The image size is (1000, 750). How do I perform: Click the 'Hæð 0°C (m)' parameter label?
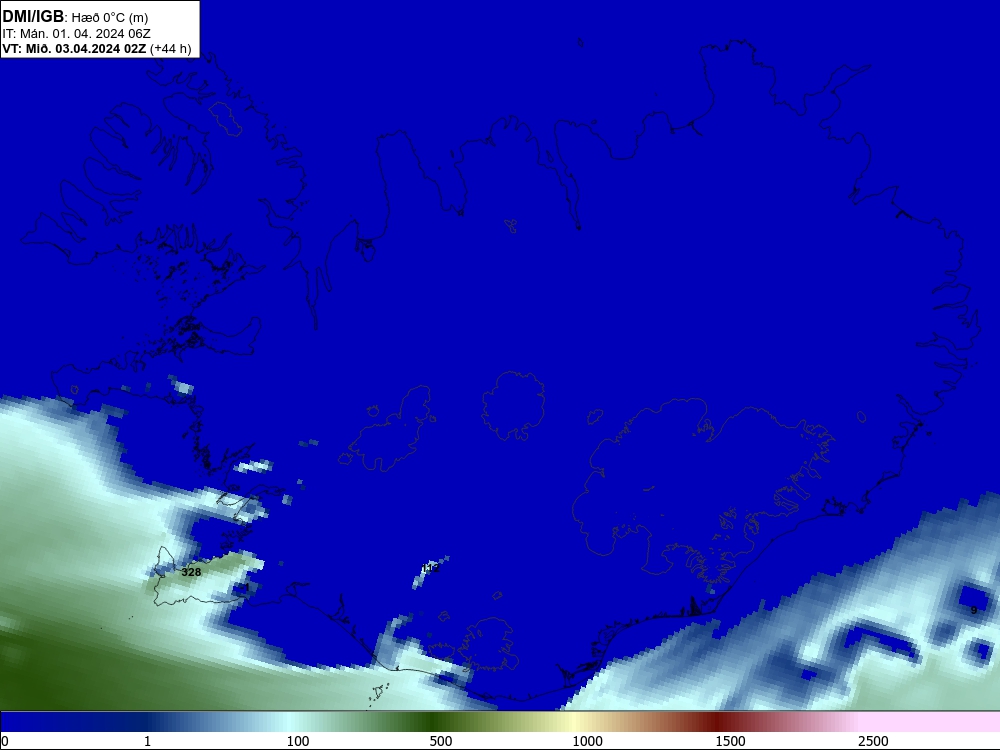110,17
